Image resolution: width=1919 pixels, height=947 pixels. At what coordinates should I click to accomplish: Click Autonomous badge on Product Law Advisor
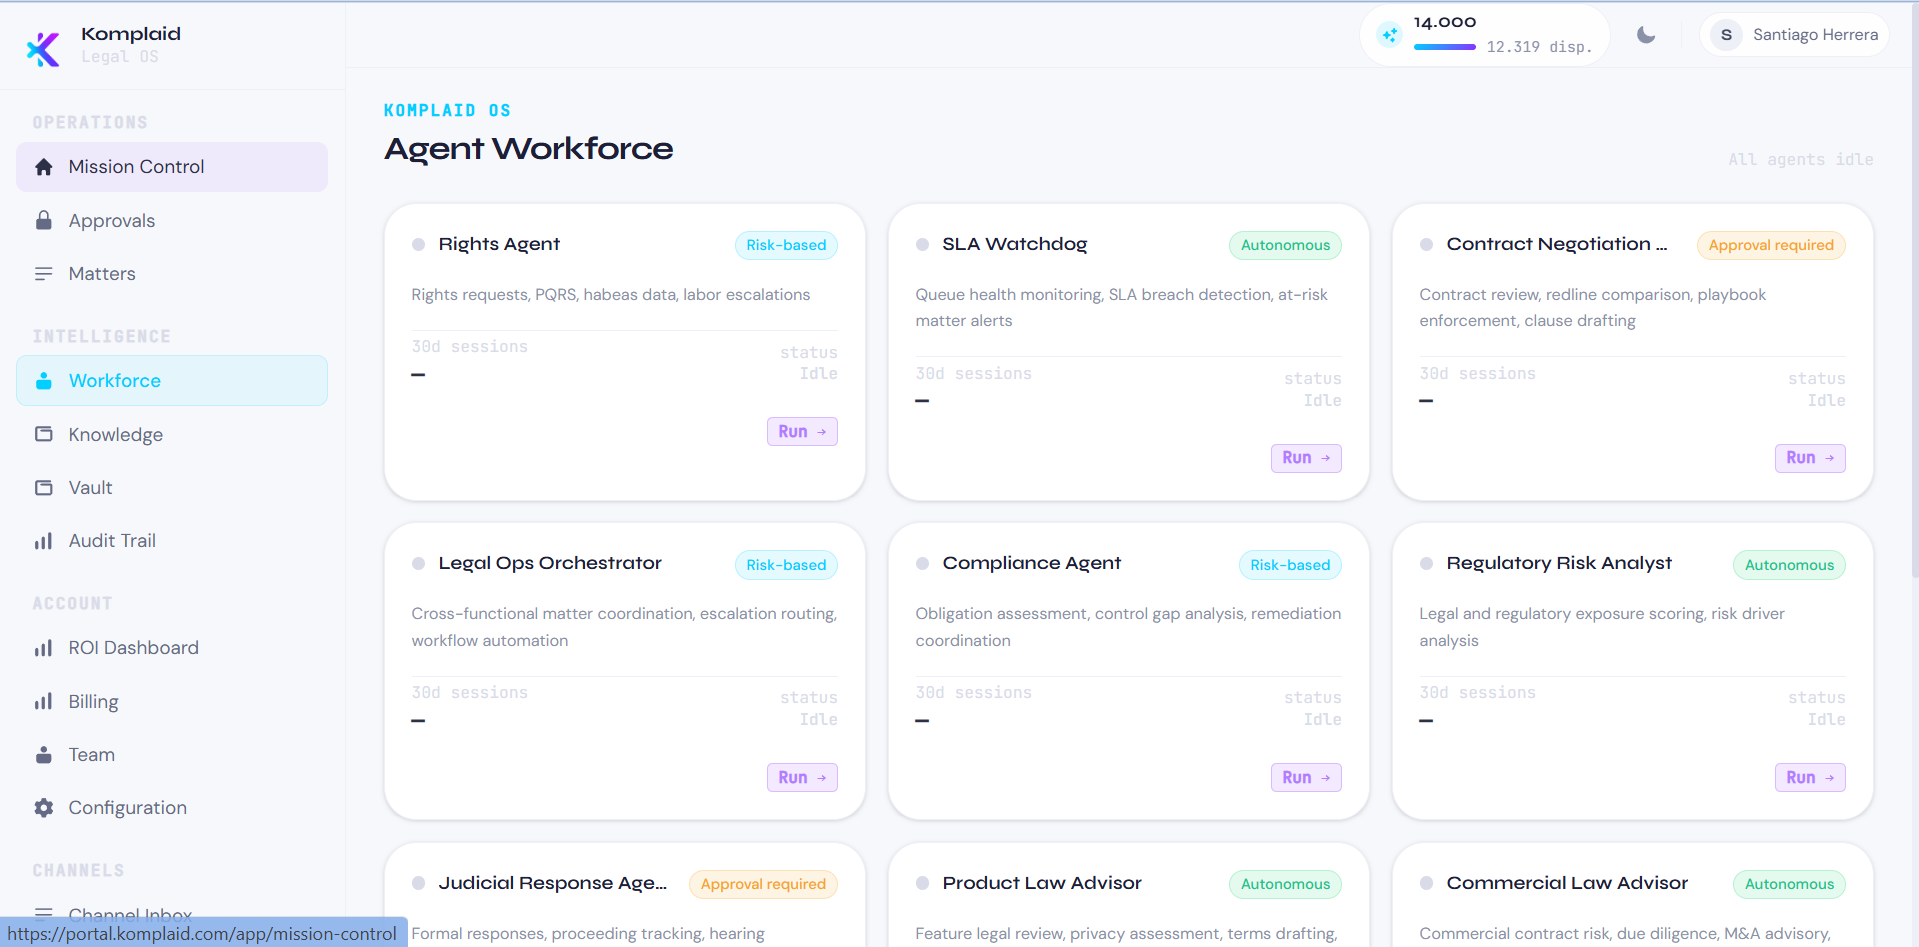point(1285,884)
